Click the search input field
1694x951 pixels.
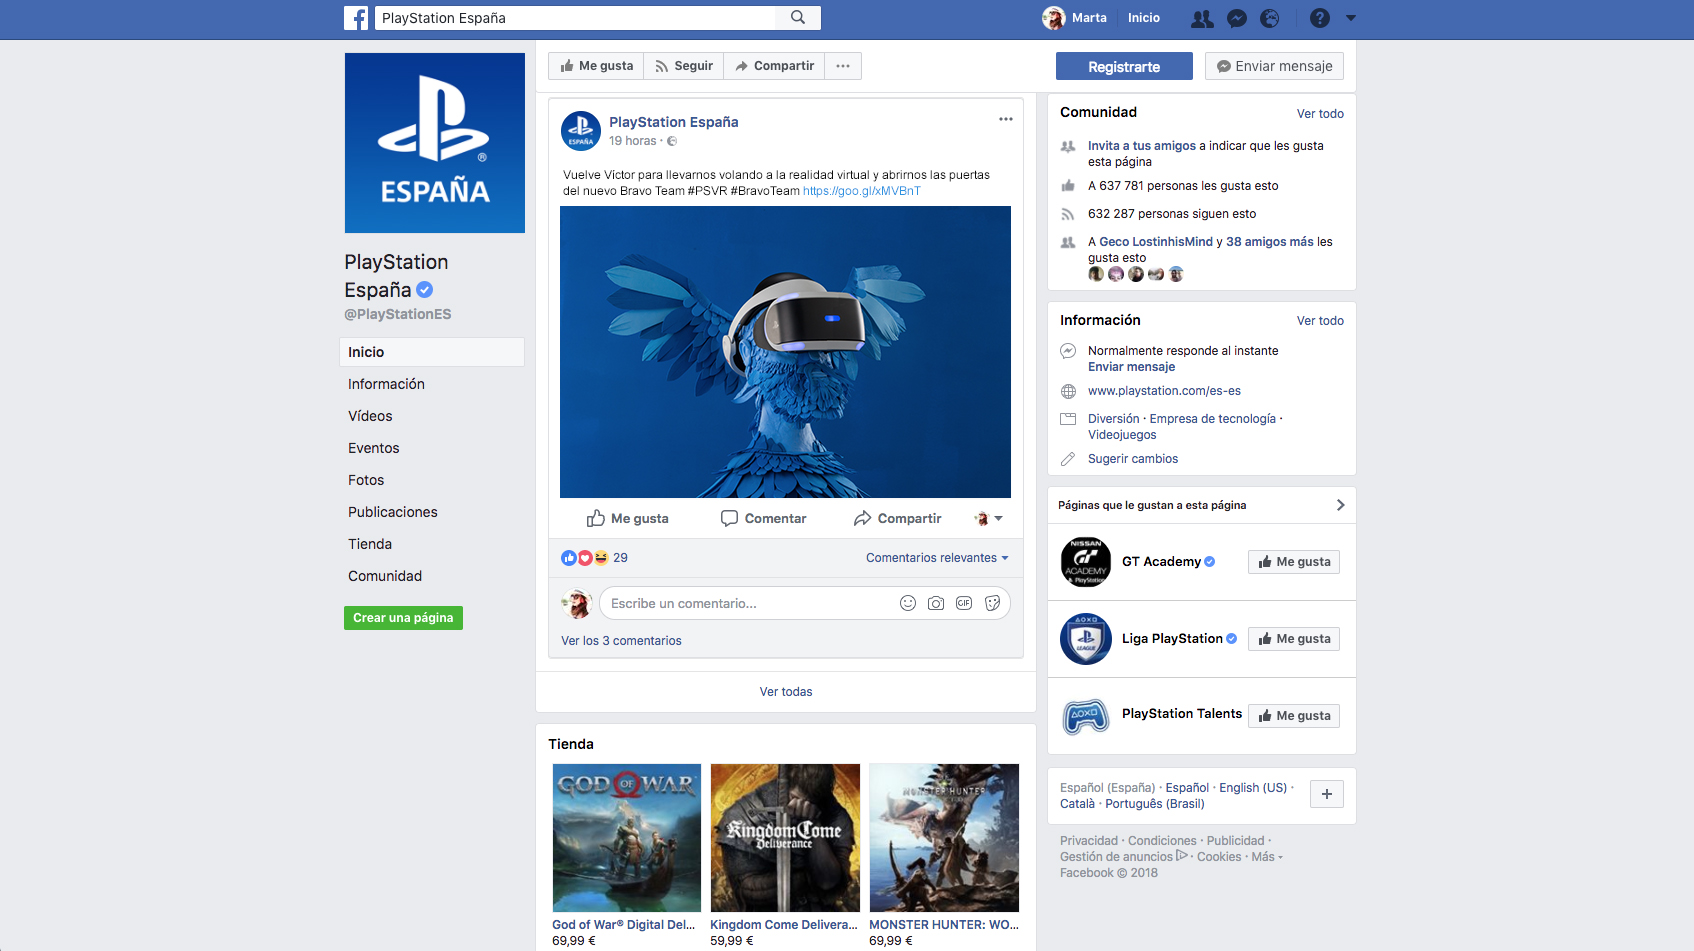(x=575, y=17)
